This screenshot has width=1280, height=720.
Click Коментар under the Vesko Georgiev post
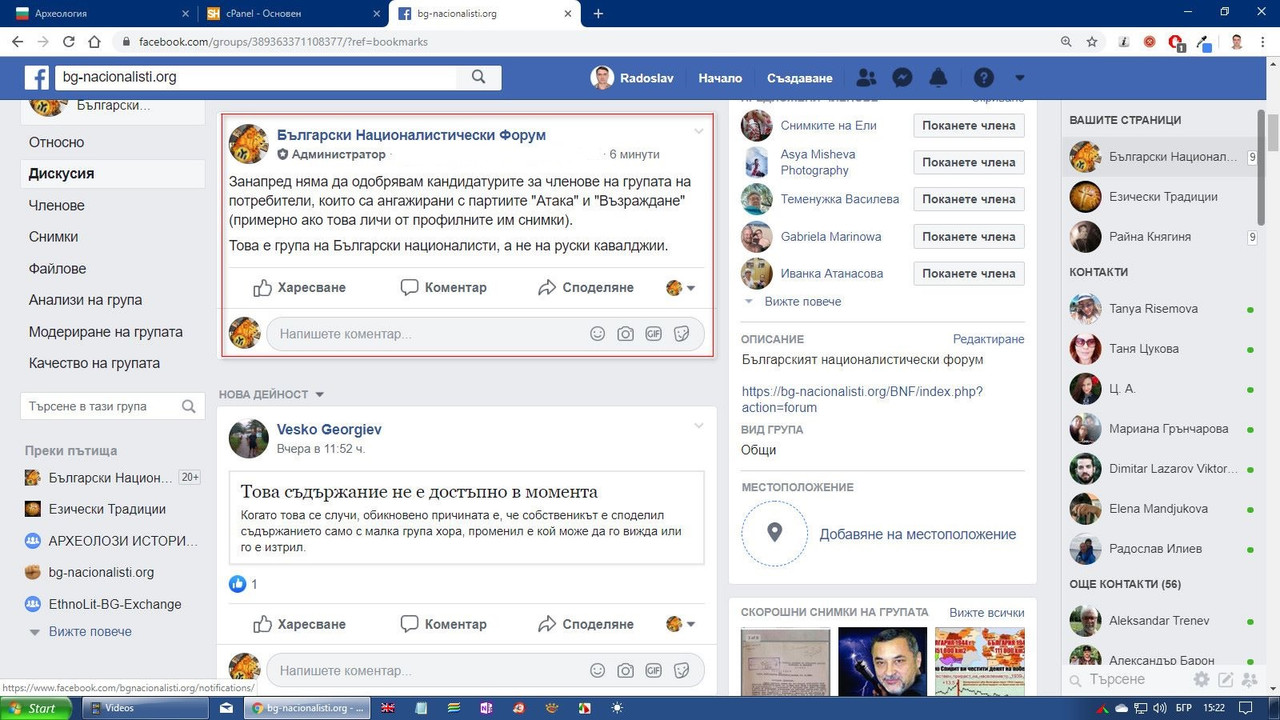[x=443, y=624]
